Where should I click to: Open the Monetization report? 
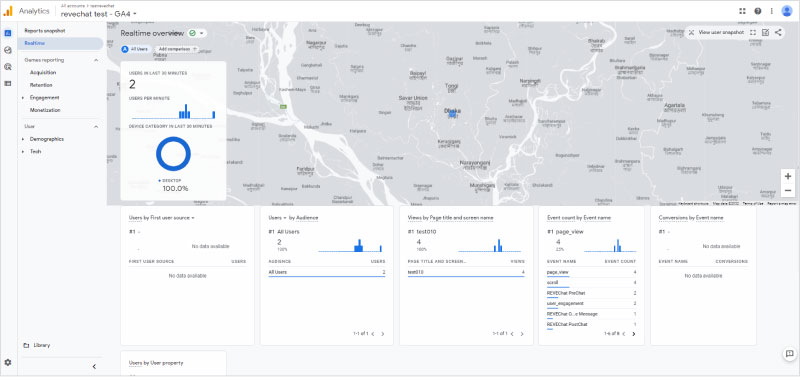[x=45, y=110]
